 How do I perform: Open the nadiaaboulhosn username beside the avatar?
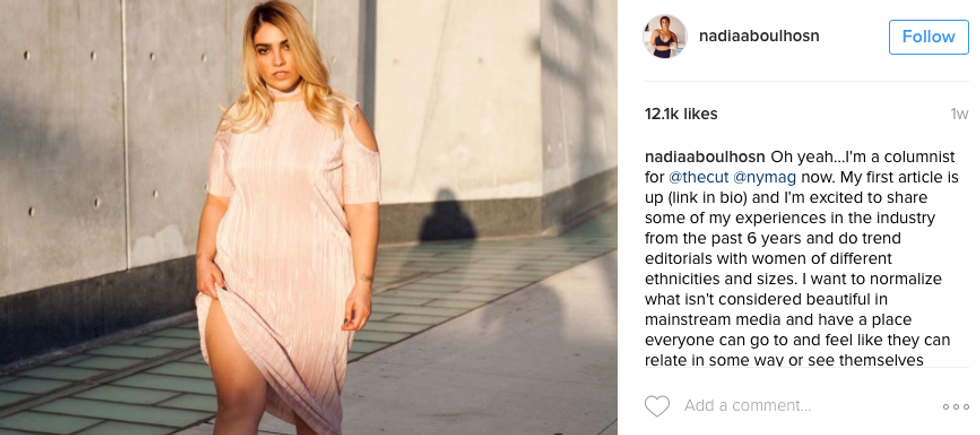click(759, 36)
